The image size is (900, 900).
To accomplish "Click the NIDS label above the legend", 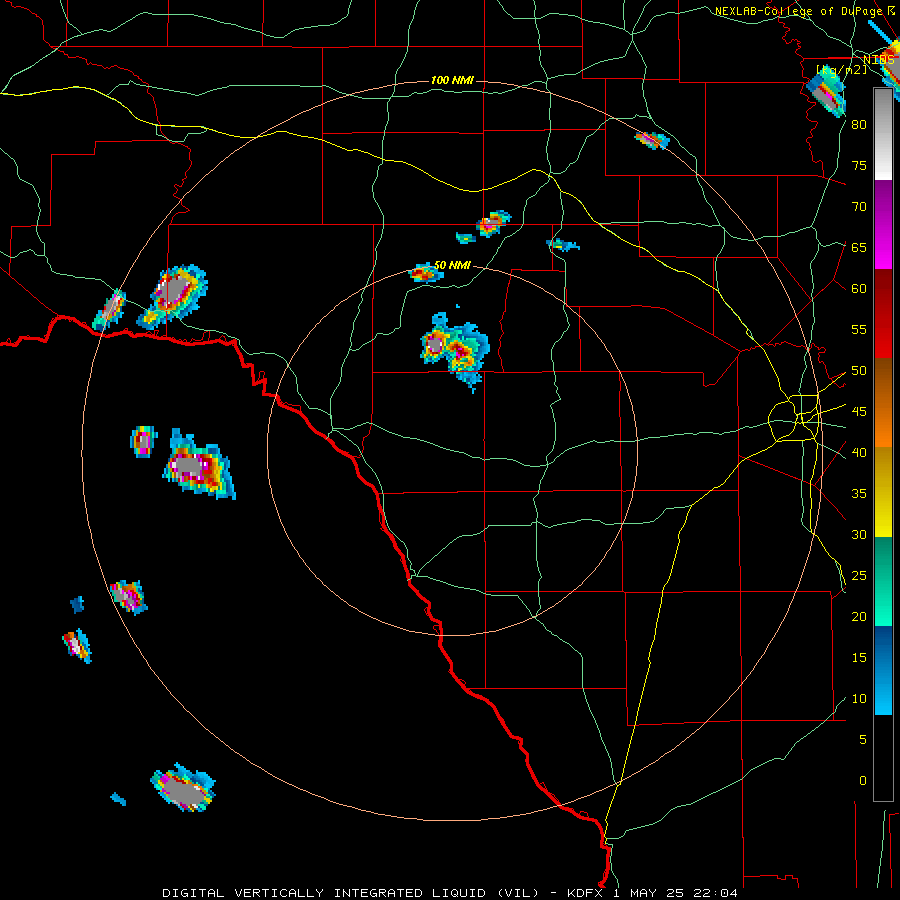I will coord(879,60).
